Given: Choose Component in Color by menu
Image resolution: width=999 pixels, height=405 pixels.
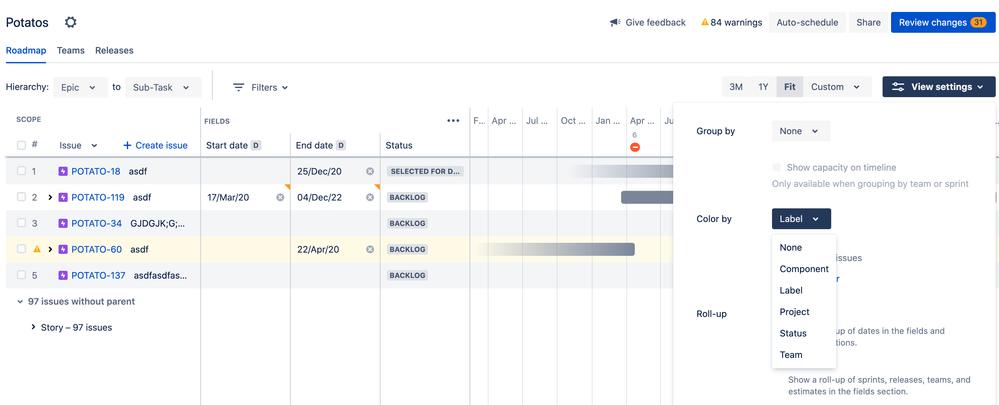Looking at the screenshot, I should point(804,269).
